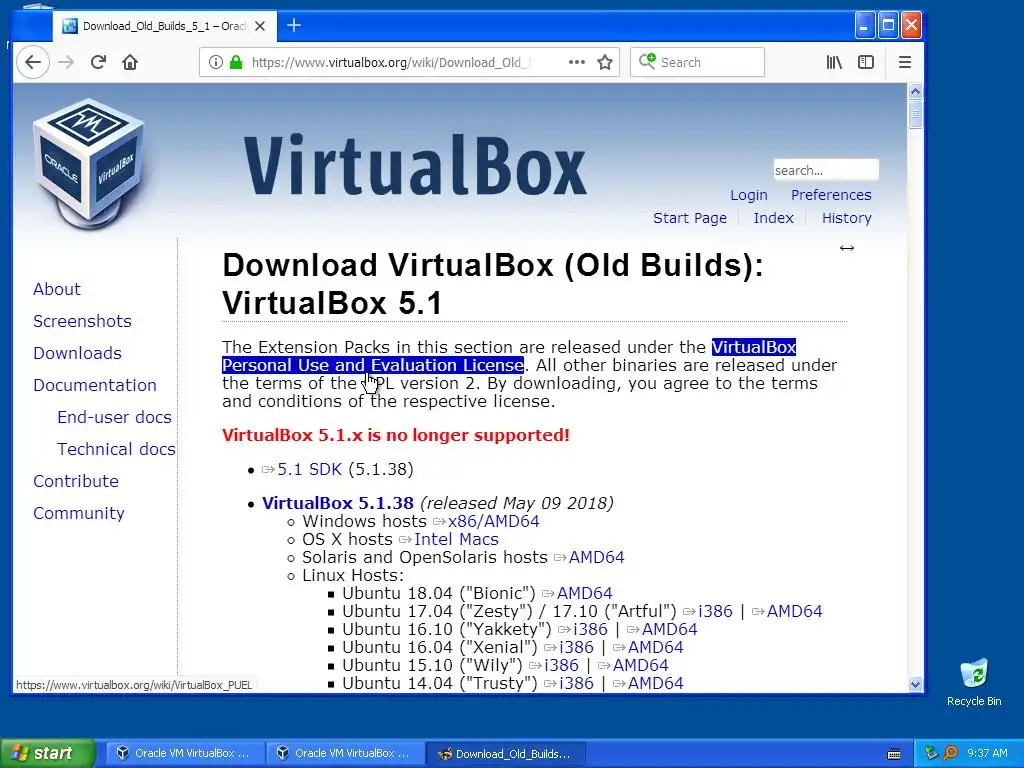Screen dimensions: 1024x768
Task: Click the VirtualBox cube logo
Action: click(88, 163)
